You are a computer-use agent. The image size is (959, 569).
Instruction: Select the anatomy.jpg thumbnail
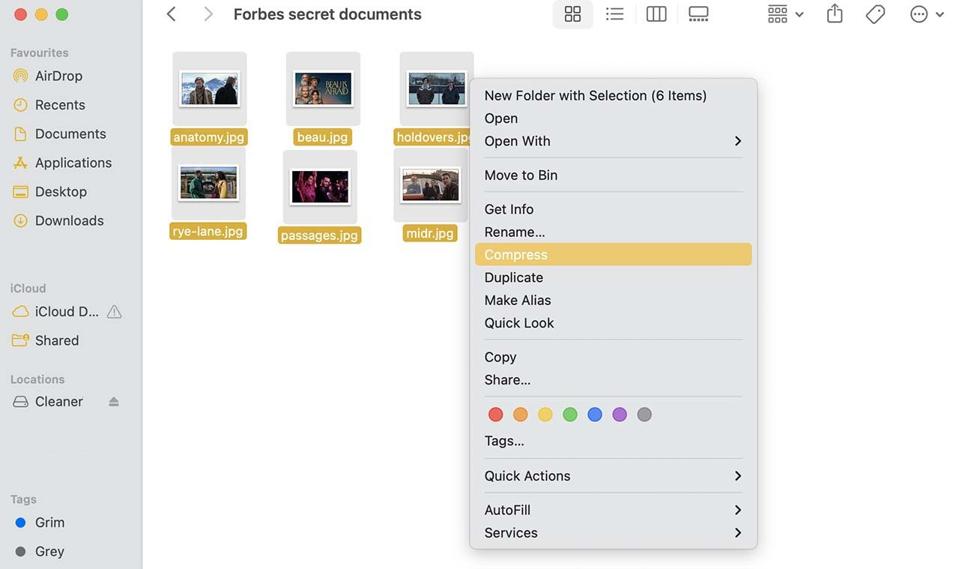click(x=209, y=89)
